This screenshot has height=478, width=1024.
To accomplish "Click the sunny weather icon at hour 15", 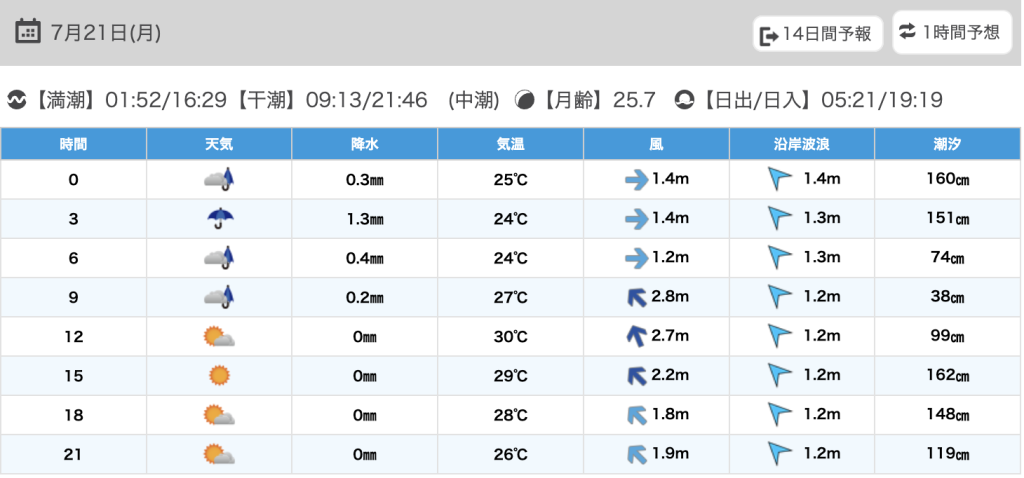I will pos(219,376).
